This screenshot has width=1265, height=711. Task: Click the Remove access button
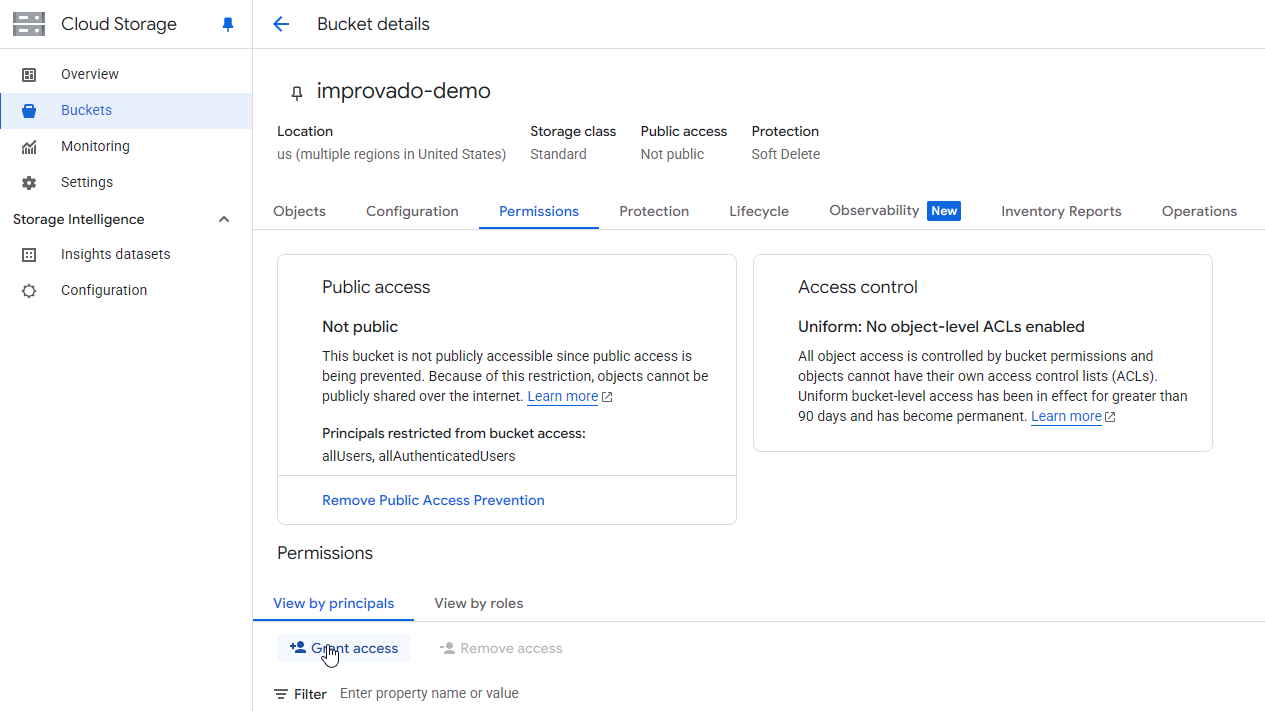point(501,648)
